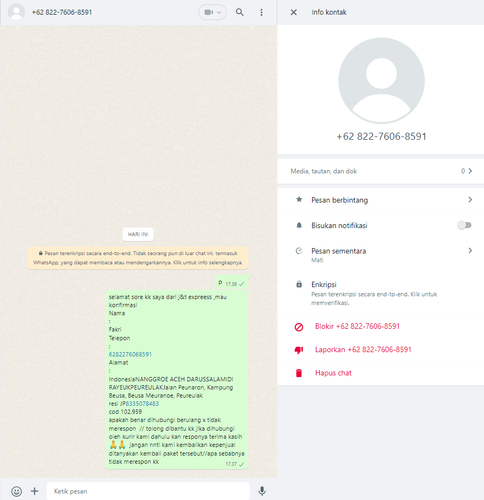Screen dimensions: 484x500
Task: Search within this chat using magnifier icon
Action: 240,12
